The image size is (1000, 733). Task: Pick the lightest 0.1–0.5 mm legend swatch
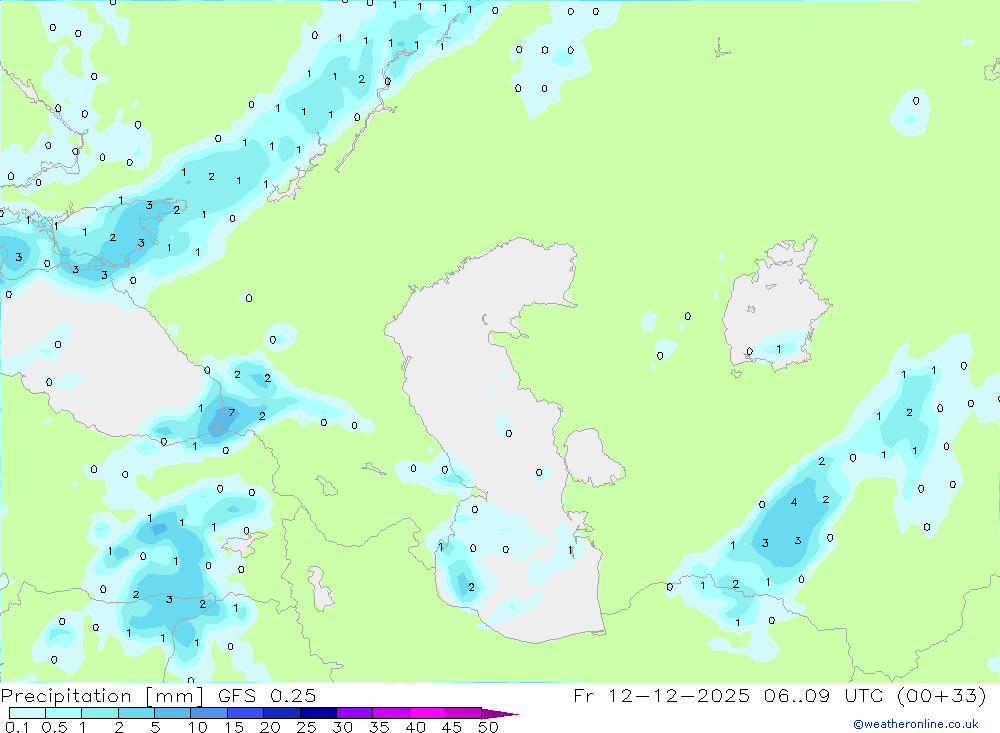click(27, 713)
